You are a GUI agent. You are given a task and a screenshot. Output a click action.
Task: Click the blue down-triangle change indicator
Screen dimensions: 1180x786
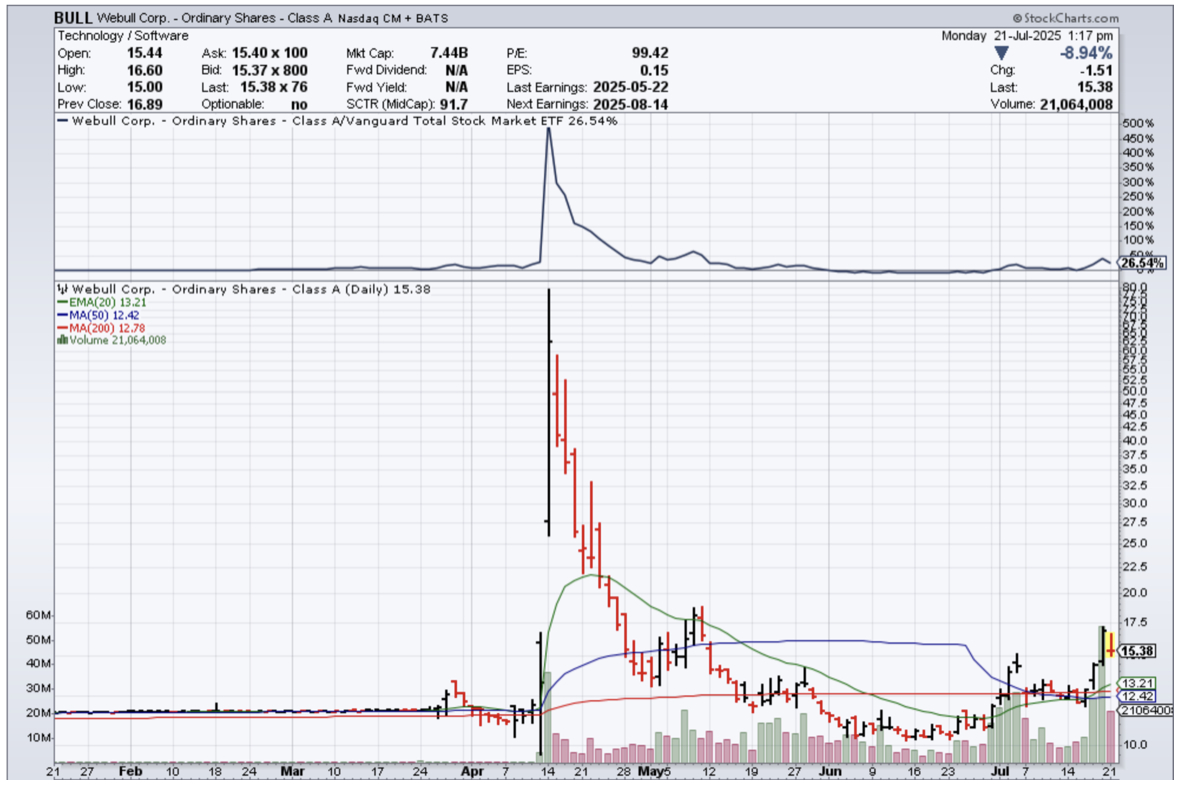[x=1003, y=52]
